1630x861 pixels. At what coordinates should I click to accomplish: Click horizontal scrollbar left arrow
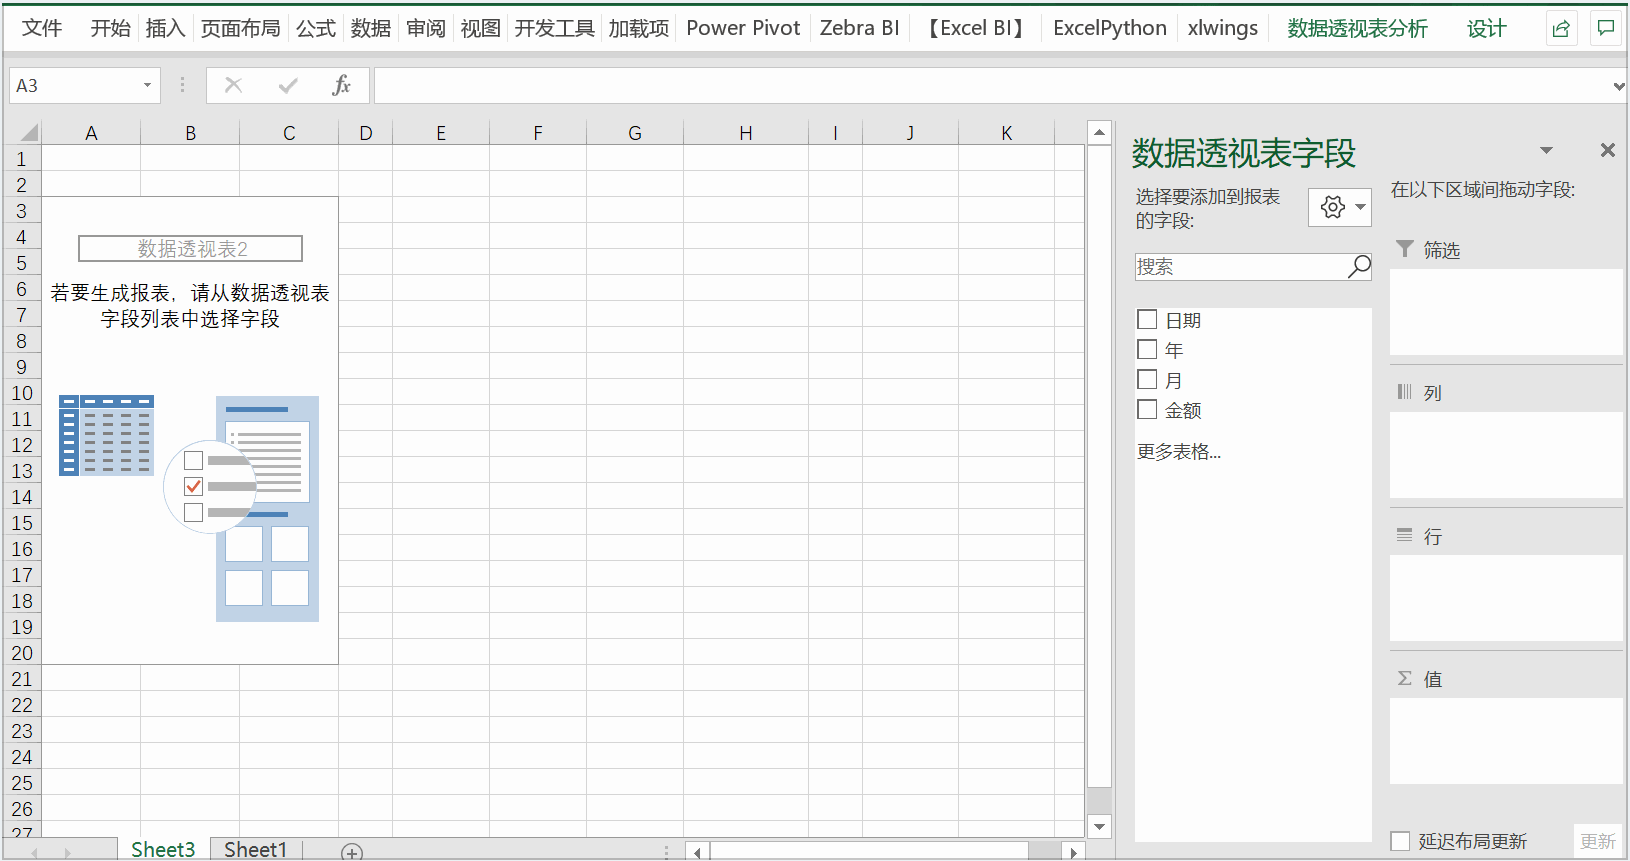[698, 853]
